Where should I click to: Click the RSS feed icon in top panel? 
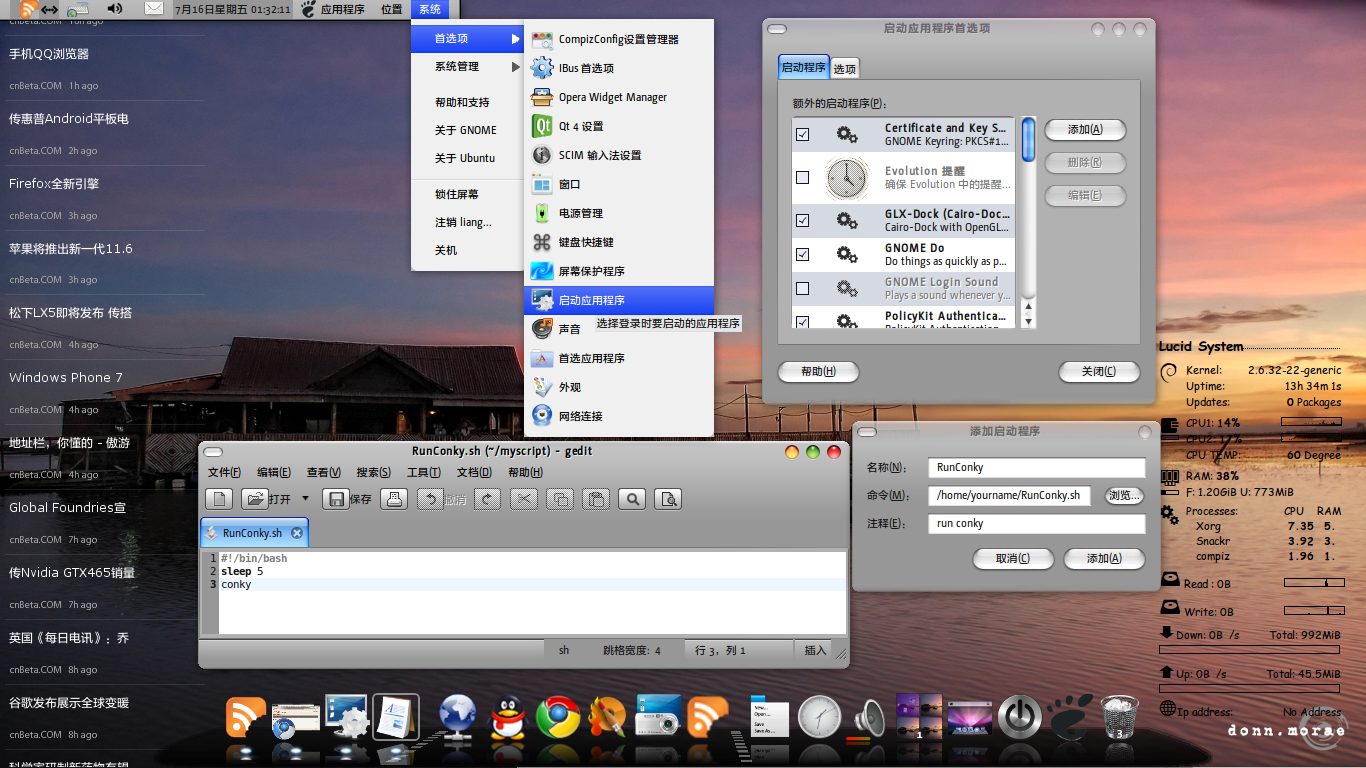[x=29, y=9]
